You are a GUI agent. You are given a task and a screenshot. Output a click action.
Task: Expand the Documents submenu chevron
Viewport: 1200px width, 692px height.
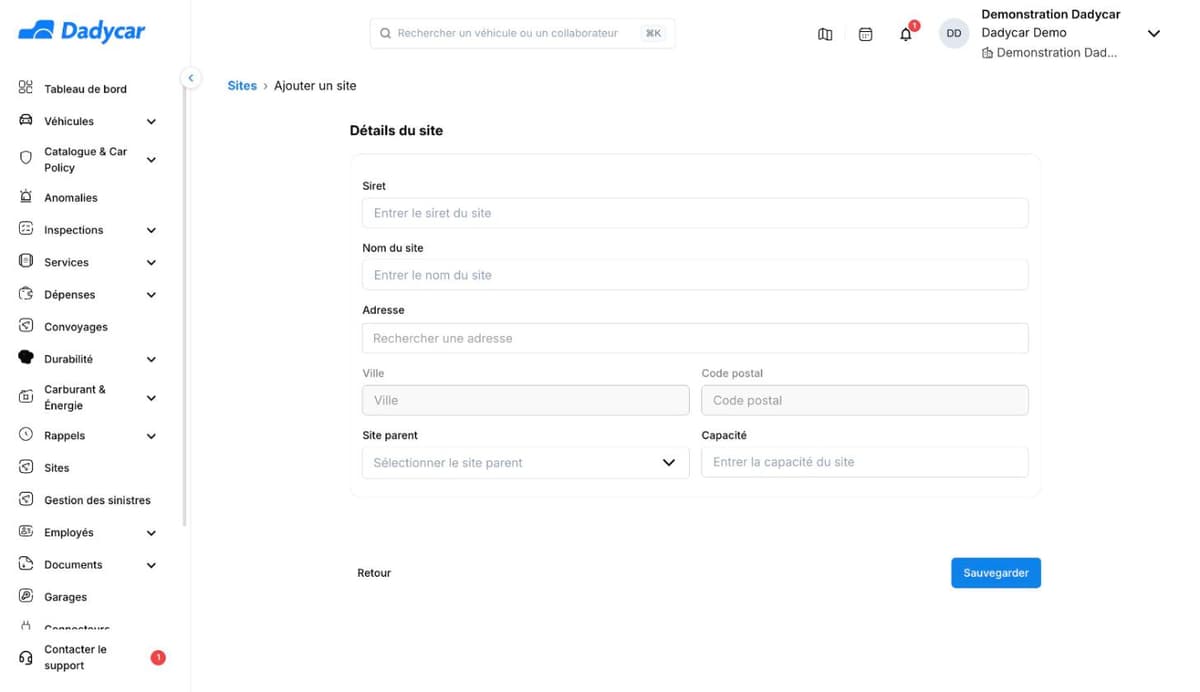[x=151, y=565]
